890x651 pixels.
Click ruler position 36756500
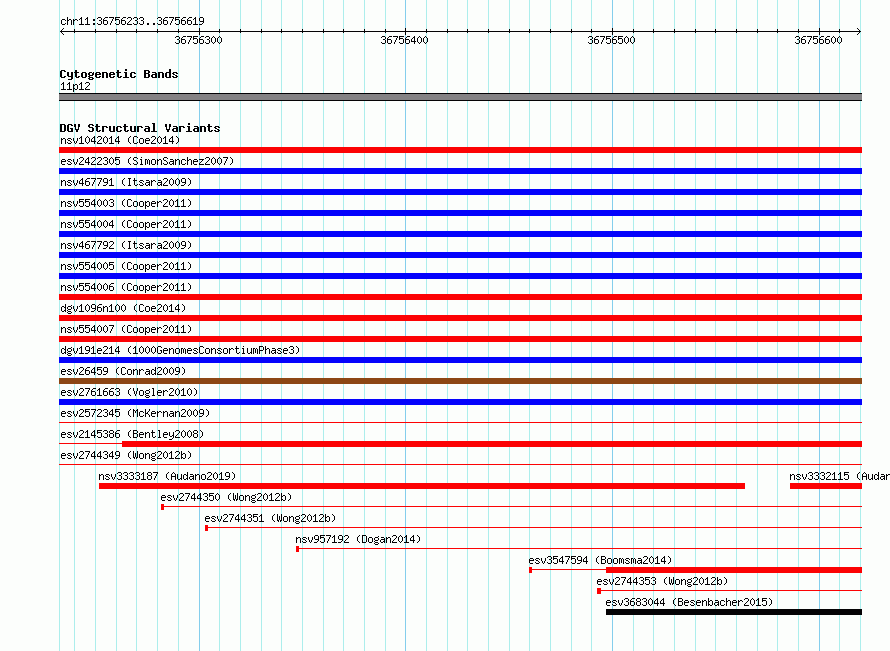[611, 40]
